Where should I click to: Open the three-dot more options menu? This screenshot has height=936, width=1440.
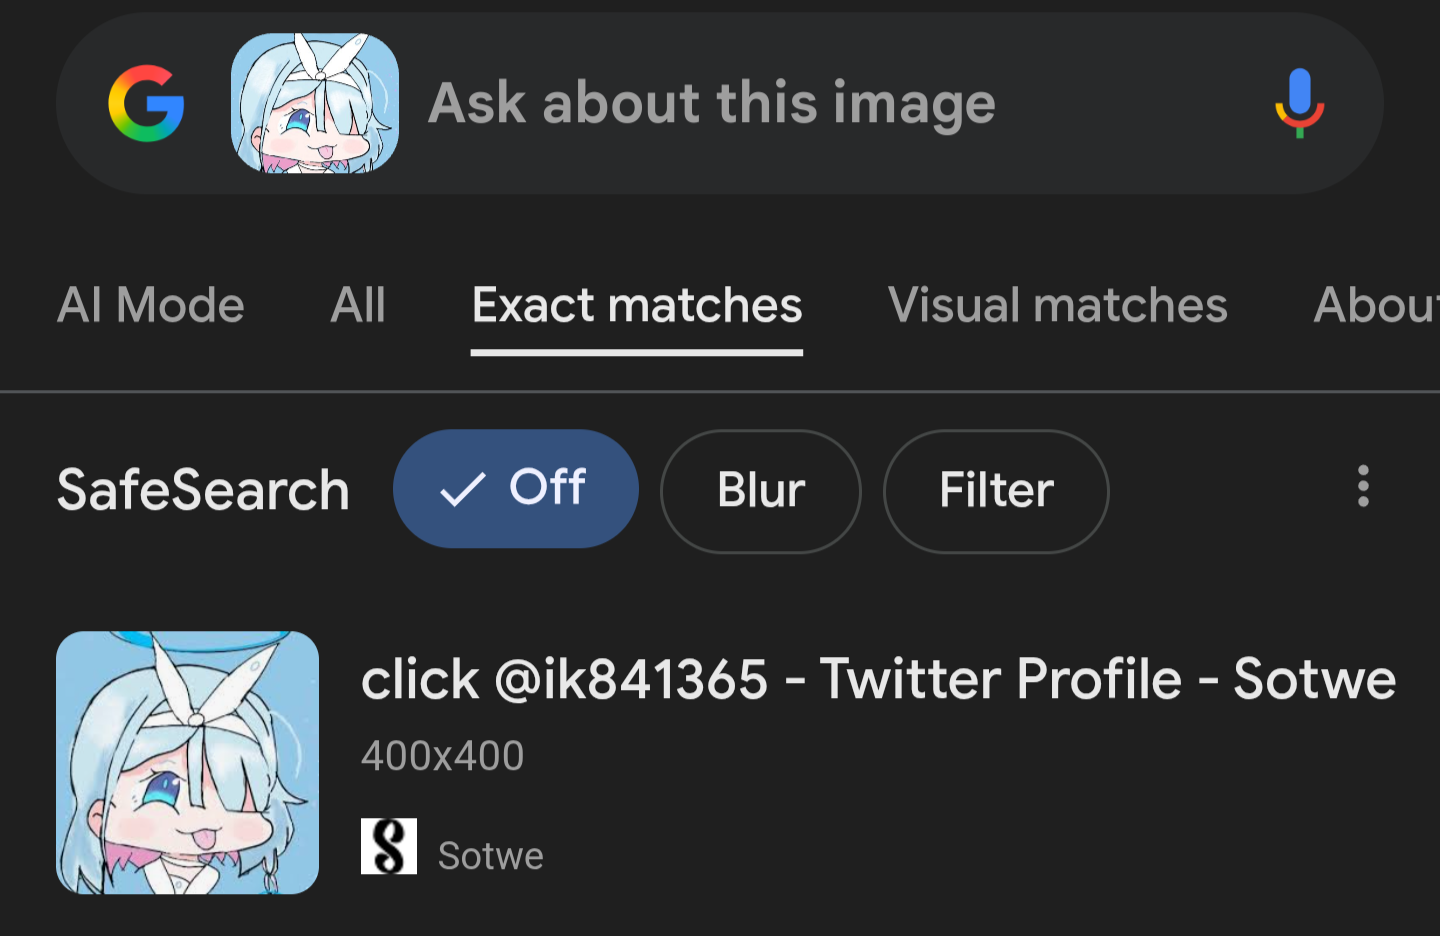(1362, 487)
